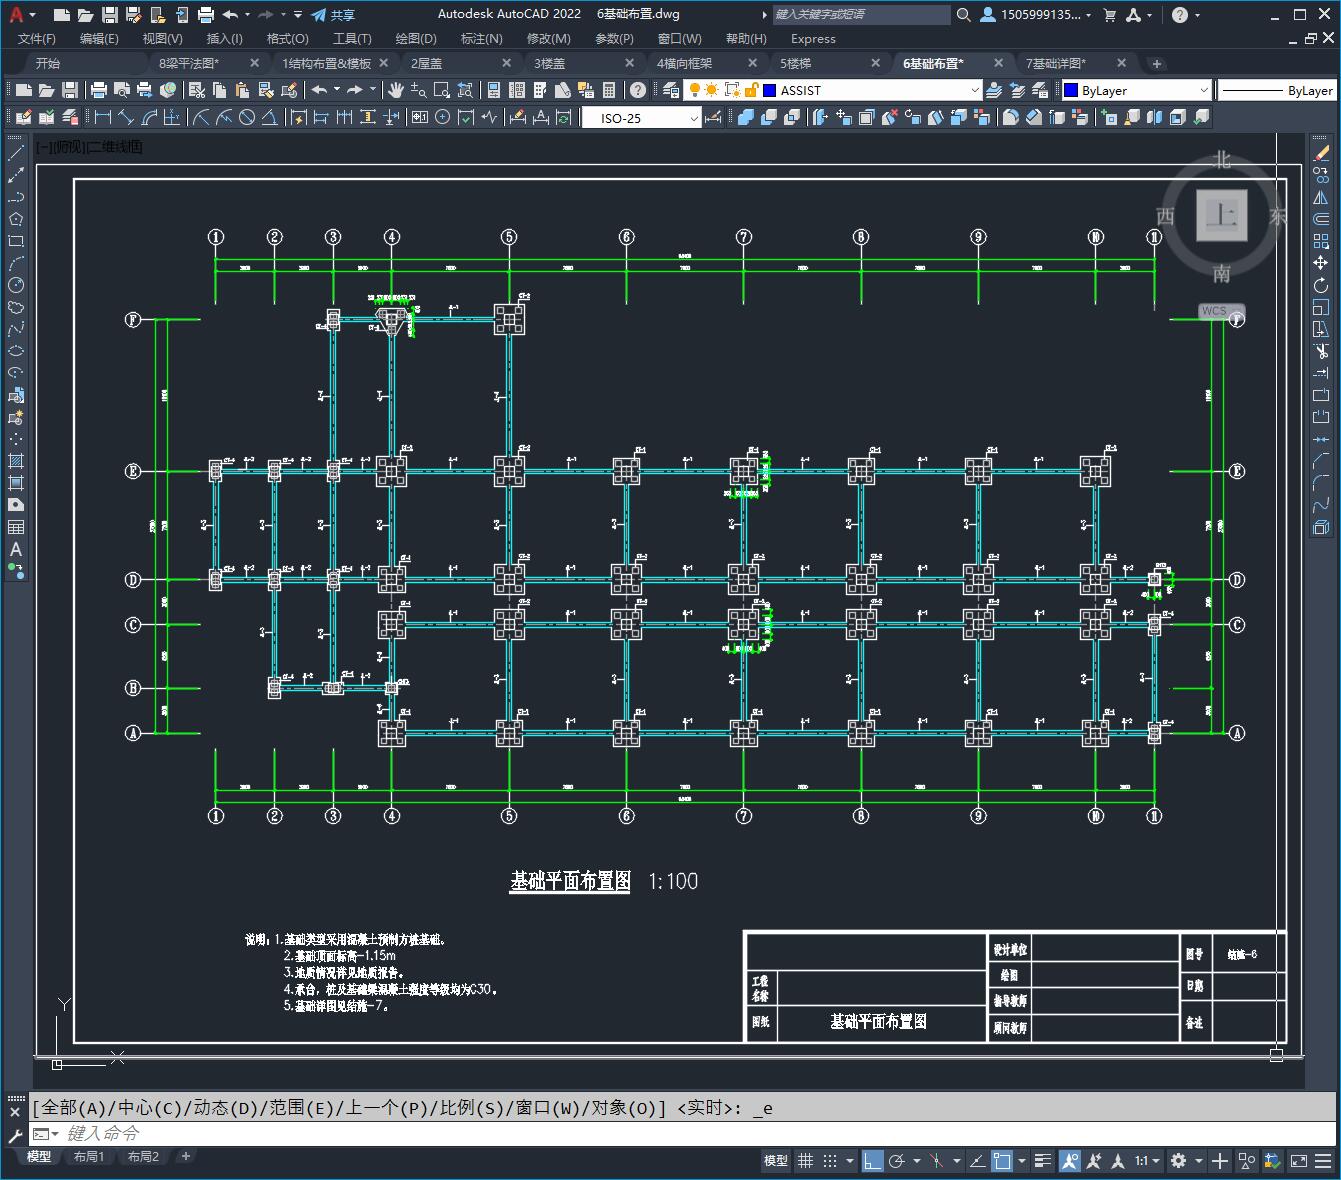This screenshot has height=1180, width=1341.
Task: Click the Plot print icon in toolbar
Action: (98, 90)
